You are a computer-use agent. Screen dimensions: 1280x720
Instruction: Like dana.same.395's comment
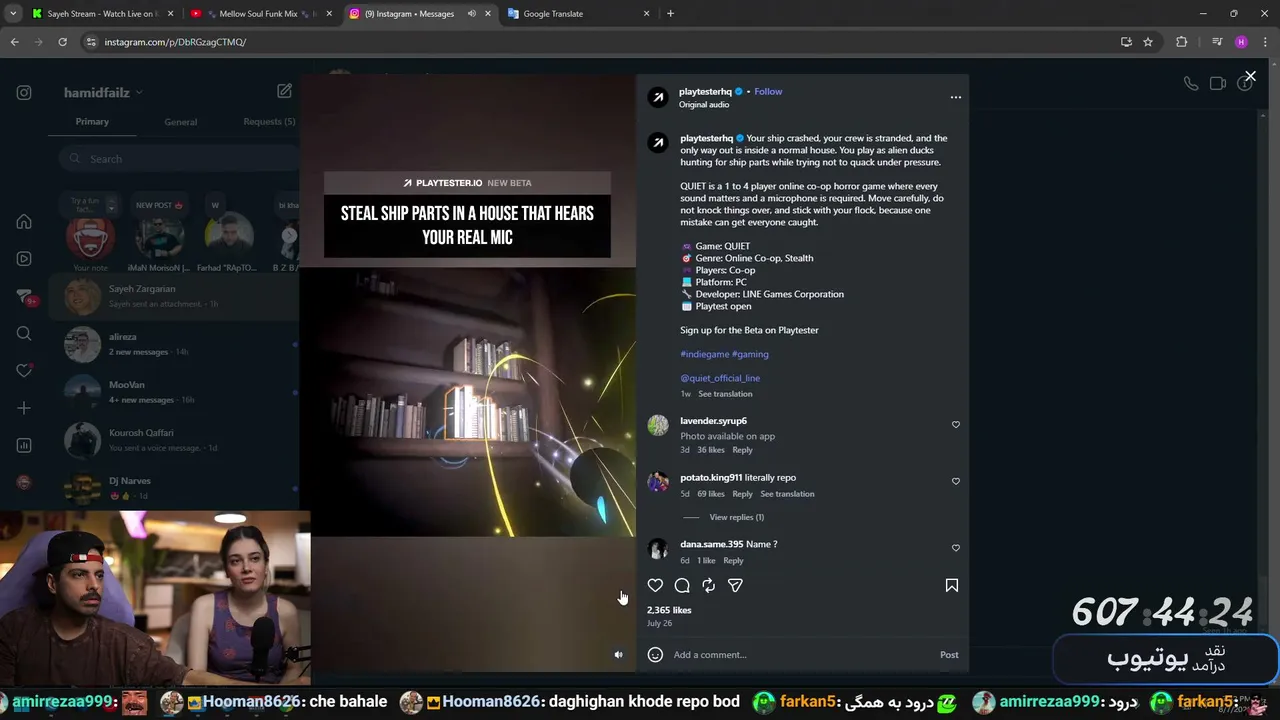pos(956,548)
